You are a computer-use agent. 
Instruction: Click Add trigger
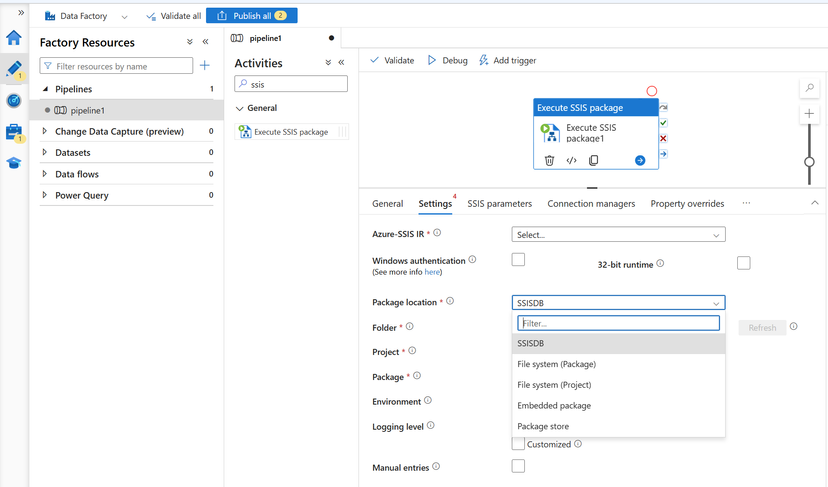coord(507,60)
